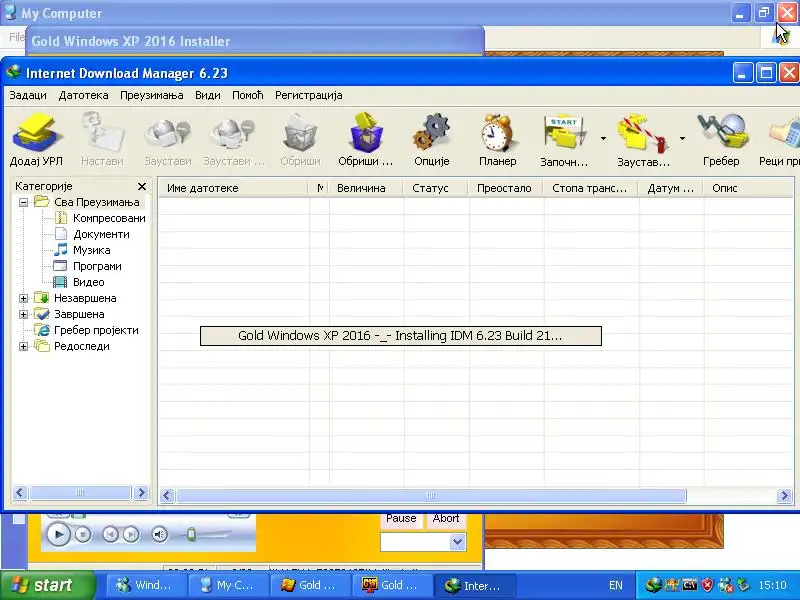This screenshot has height=600, width=800.
Task: Open the Регистрација menu
Action: (309, 95)
